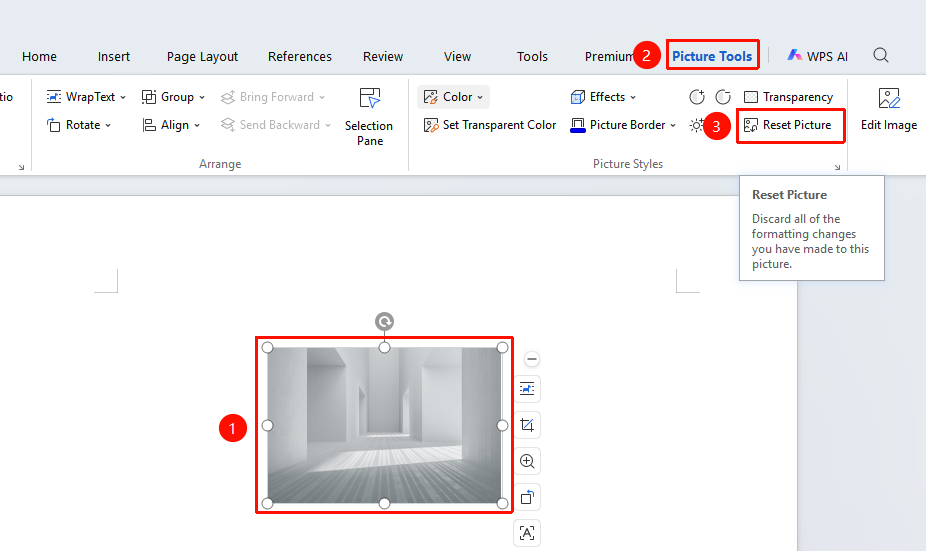Open the Tools tab
The height and width of the screenshot is (551, 926).
tap(532, 57)
